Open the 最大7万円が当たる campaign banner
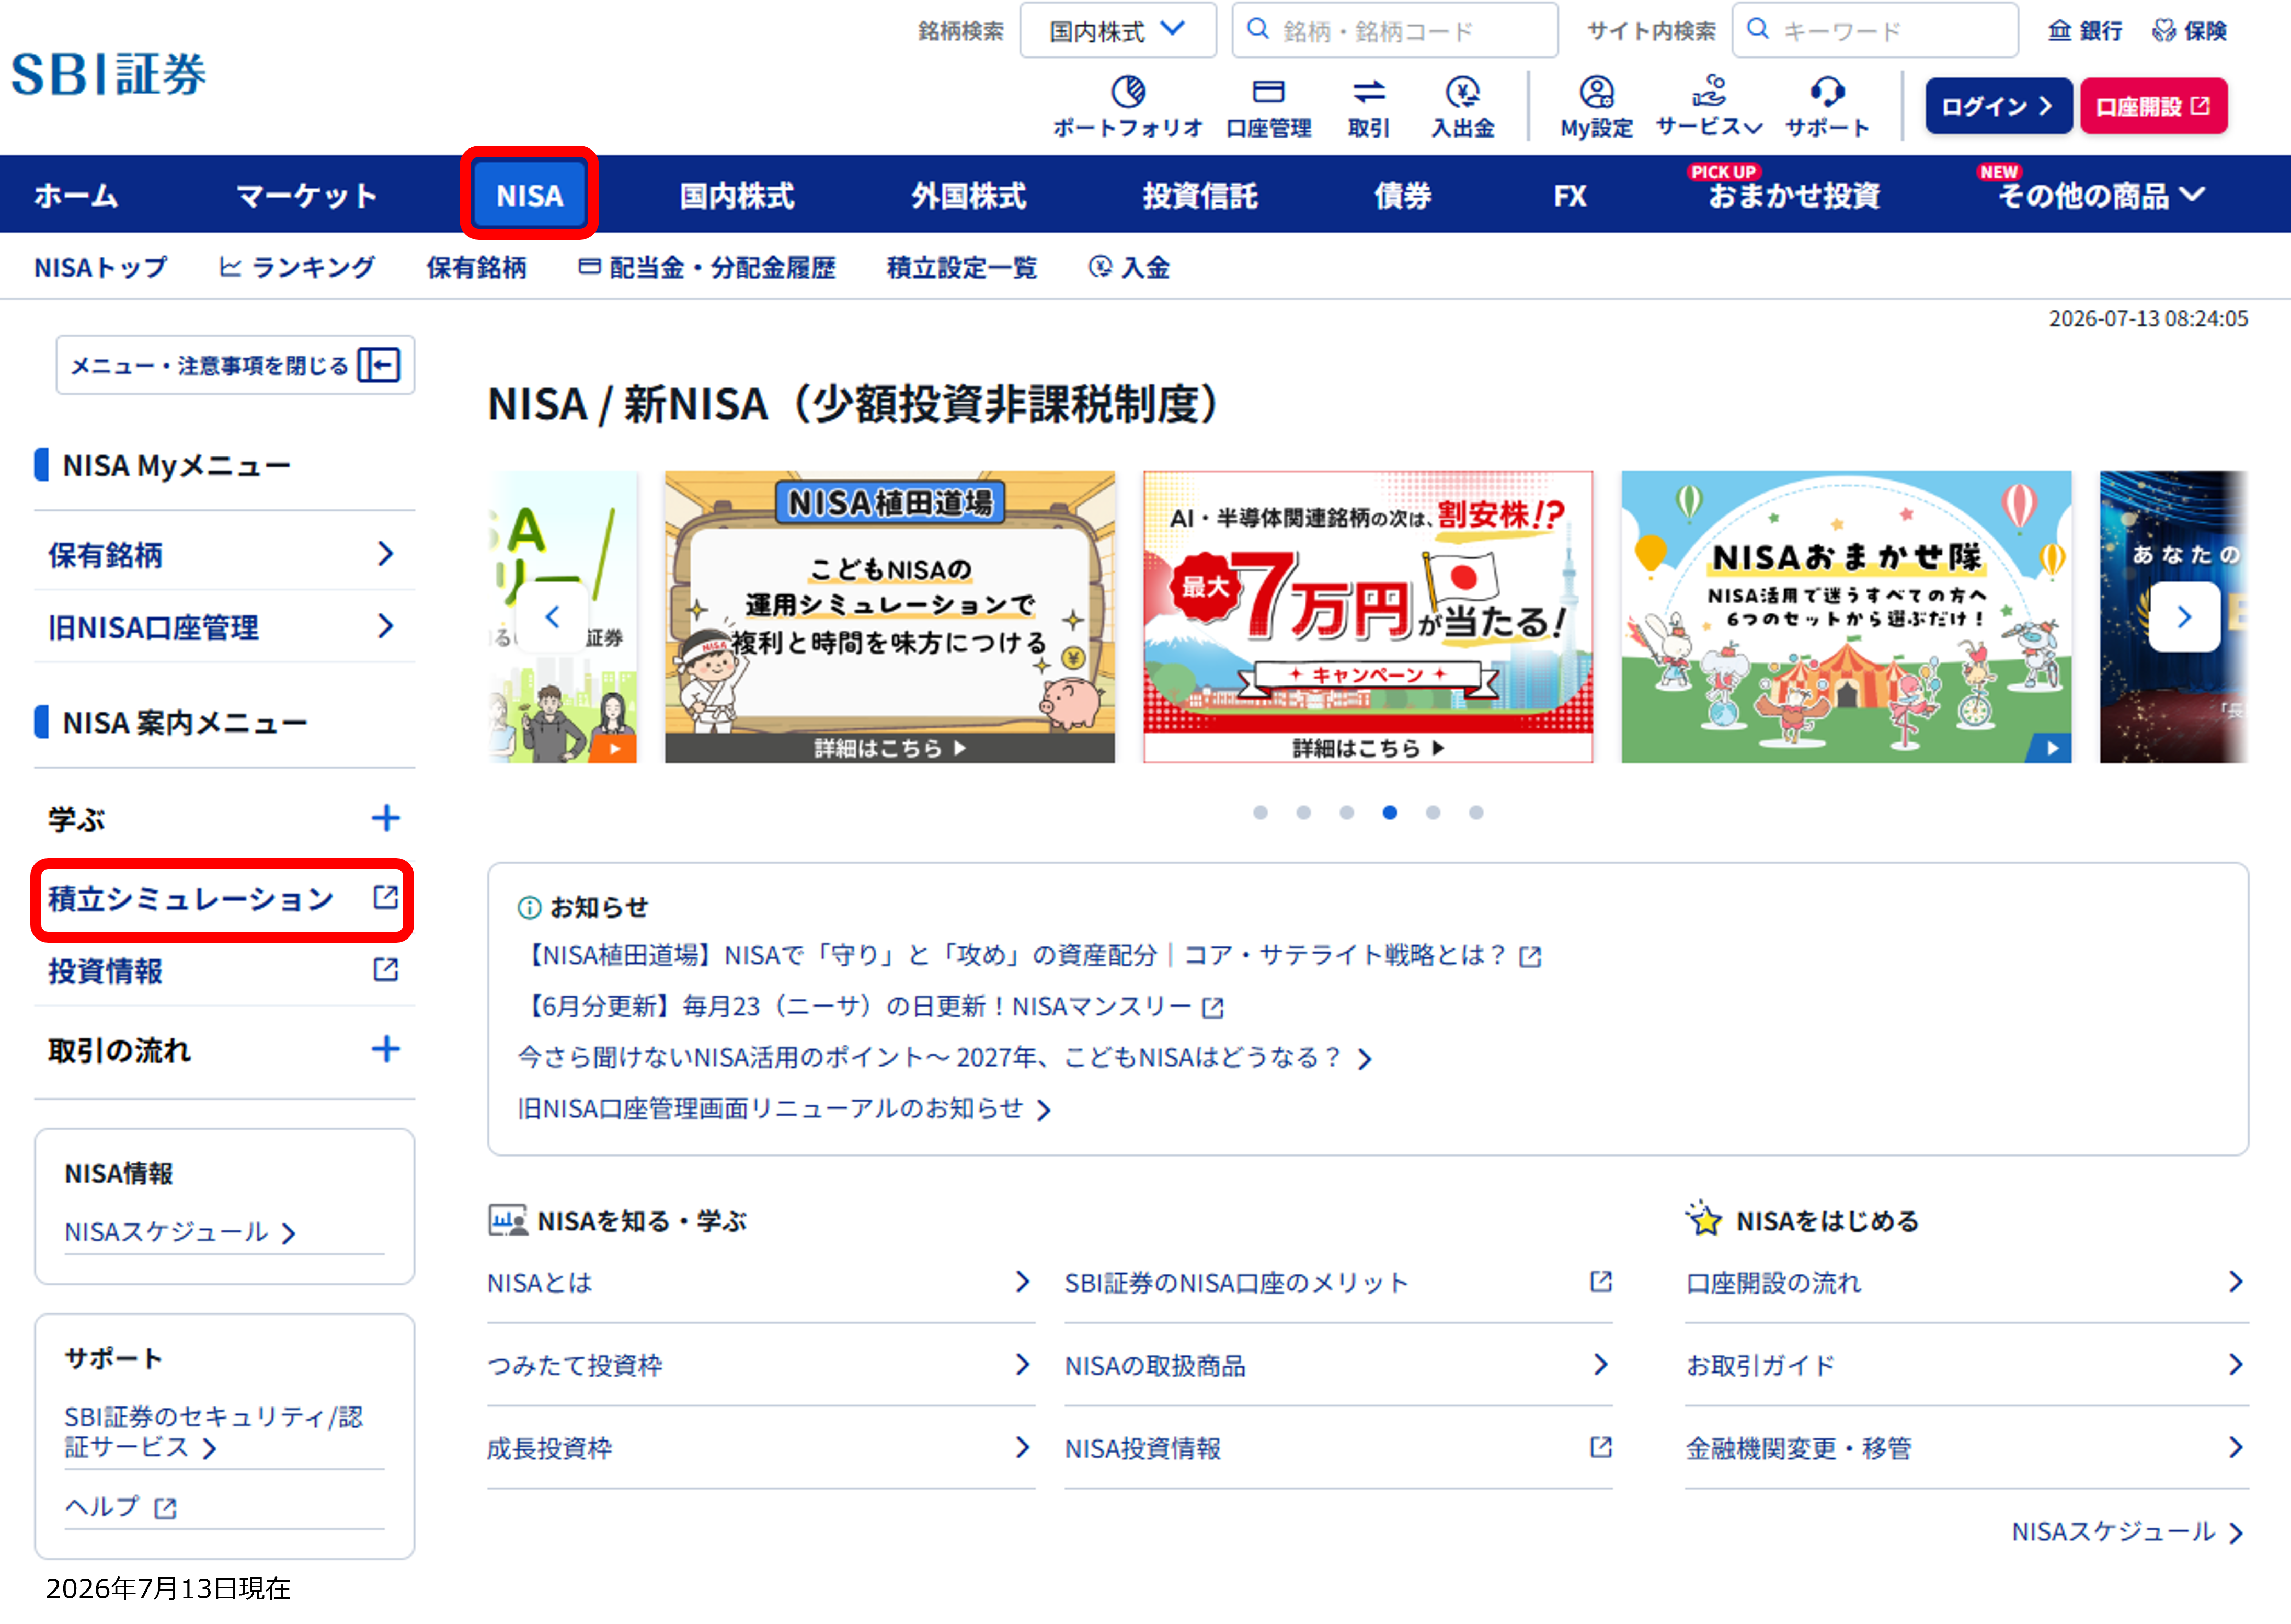The width and height of the screenshot is (2291, 1624). 1367,617
